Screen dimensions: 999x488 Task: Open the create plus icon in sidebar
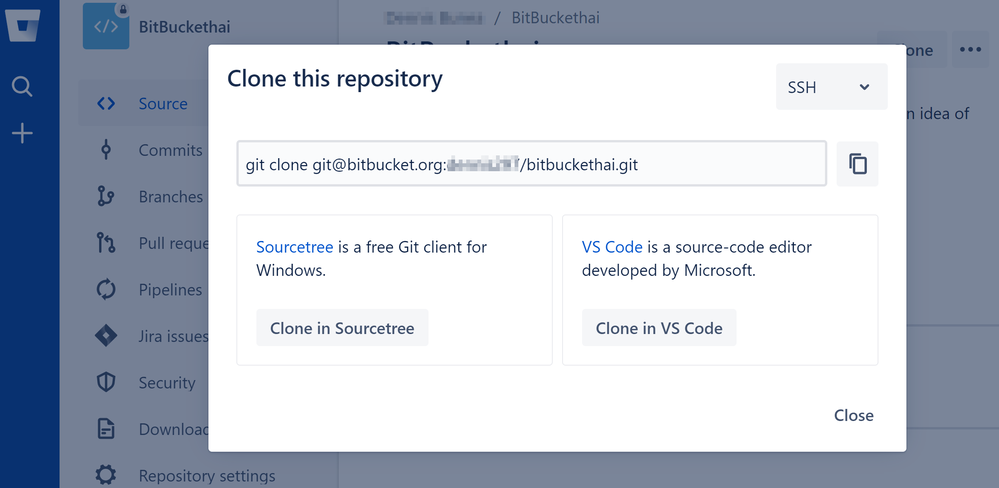click(x=22, y=134)
